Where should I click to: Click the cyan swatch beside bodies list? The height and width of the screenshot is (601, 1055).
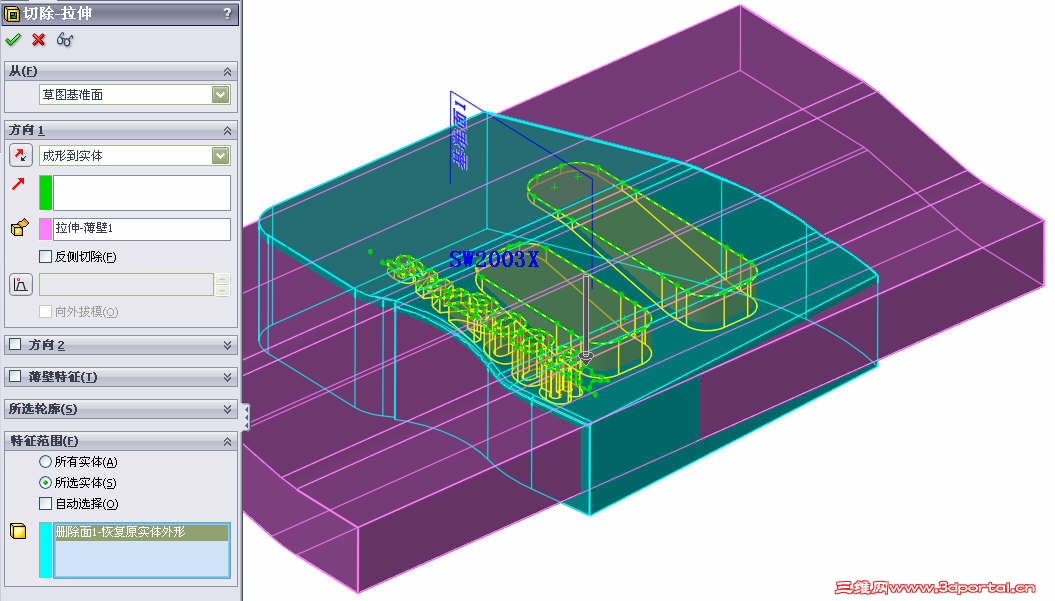[x=46, y=550]
